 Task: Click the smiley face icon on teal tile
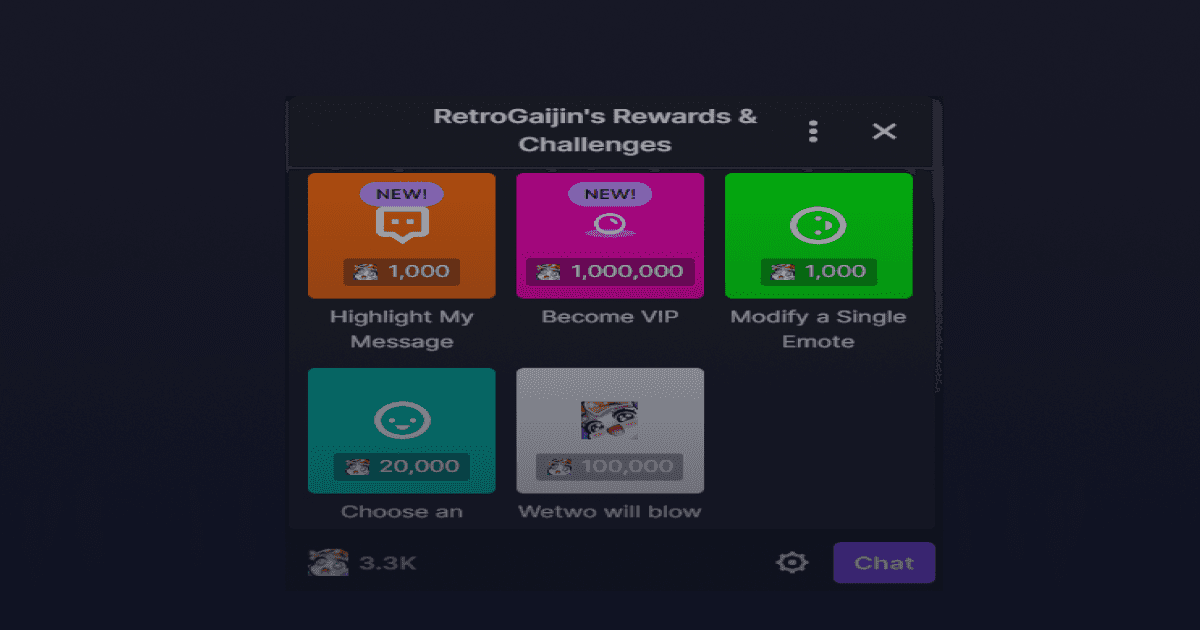tap(402, 420)
